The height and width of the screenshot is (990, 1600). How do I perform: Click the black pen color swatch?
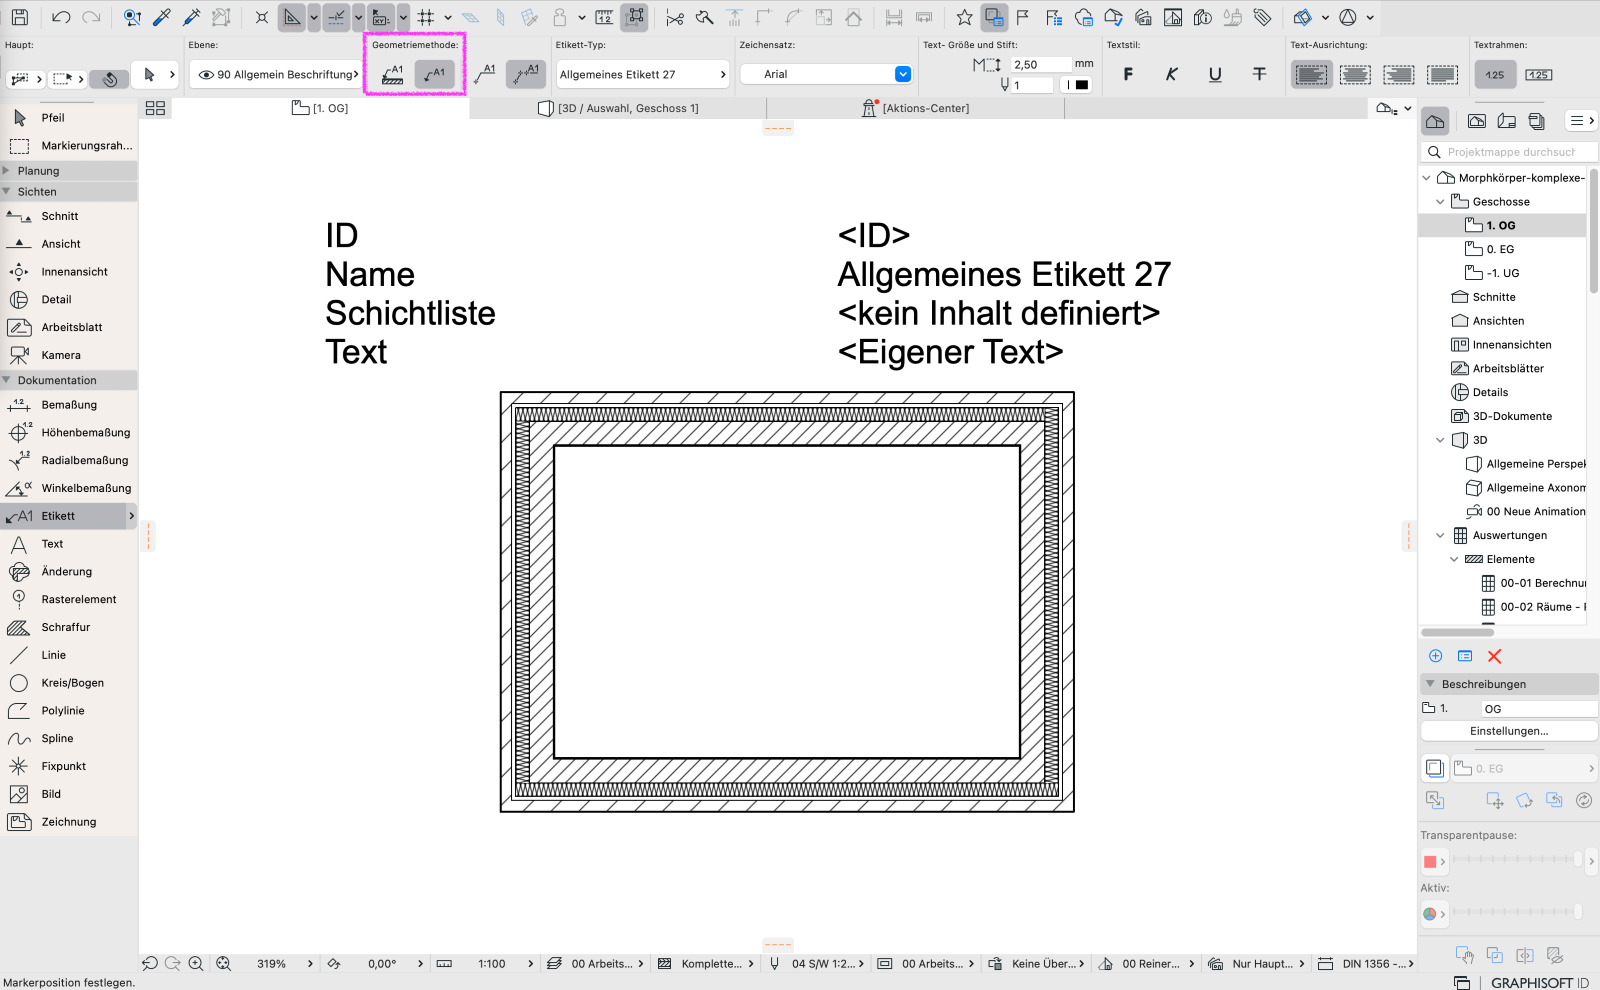1081,85
